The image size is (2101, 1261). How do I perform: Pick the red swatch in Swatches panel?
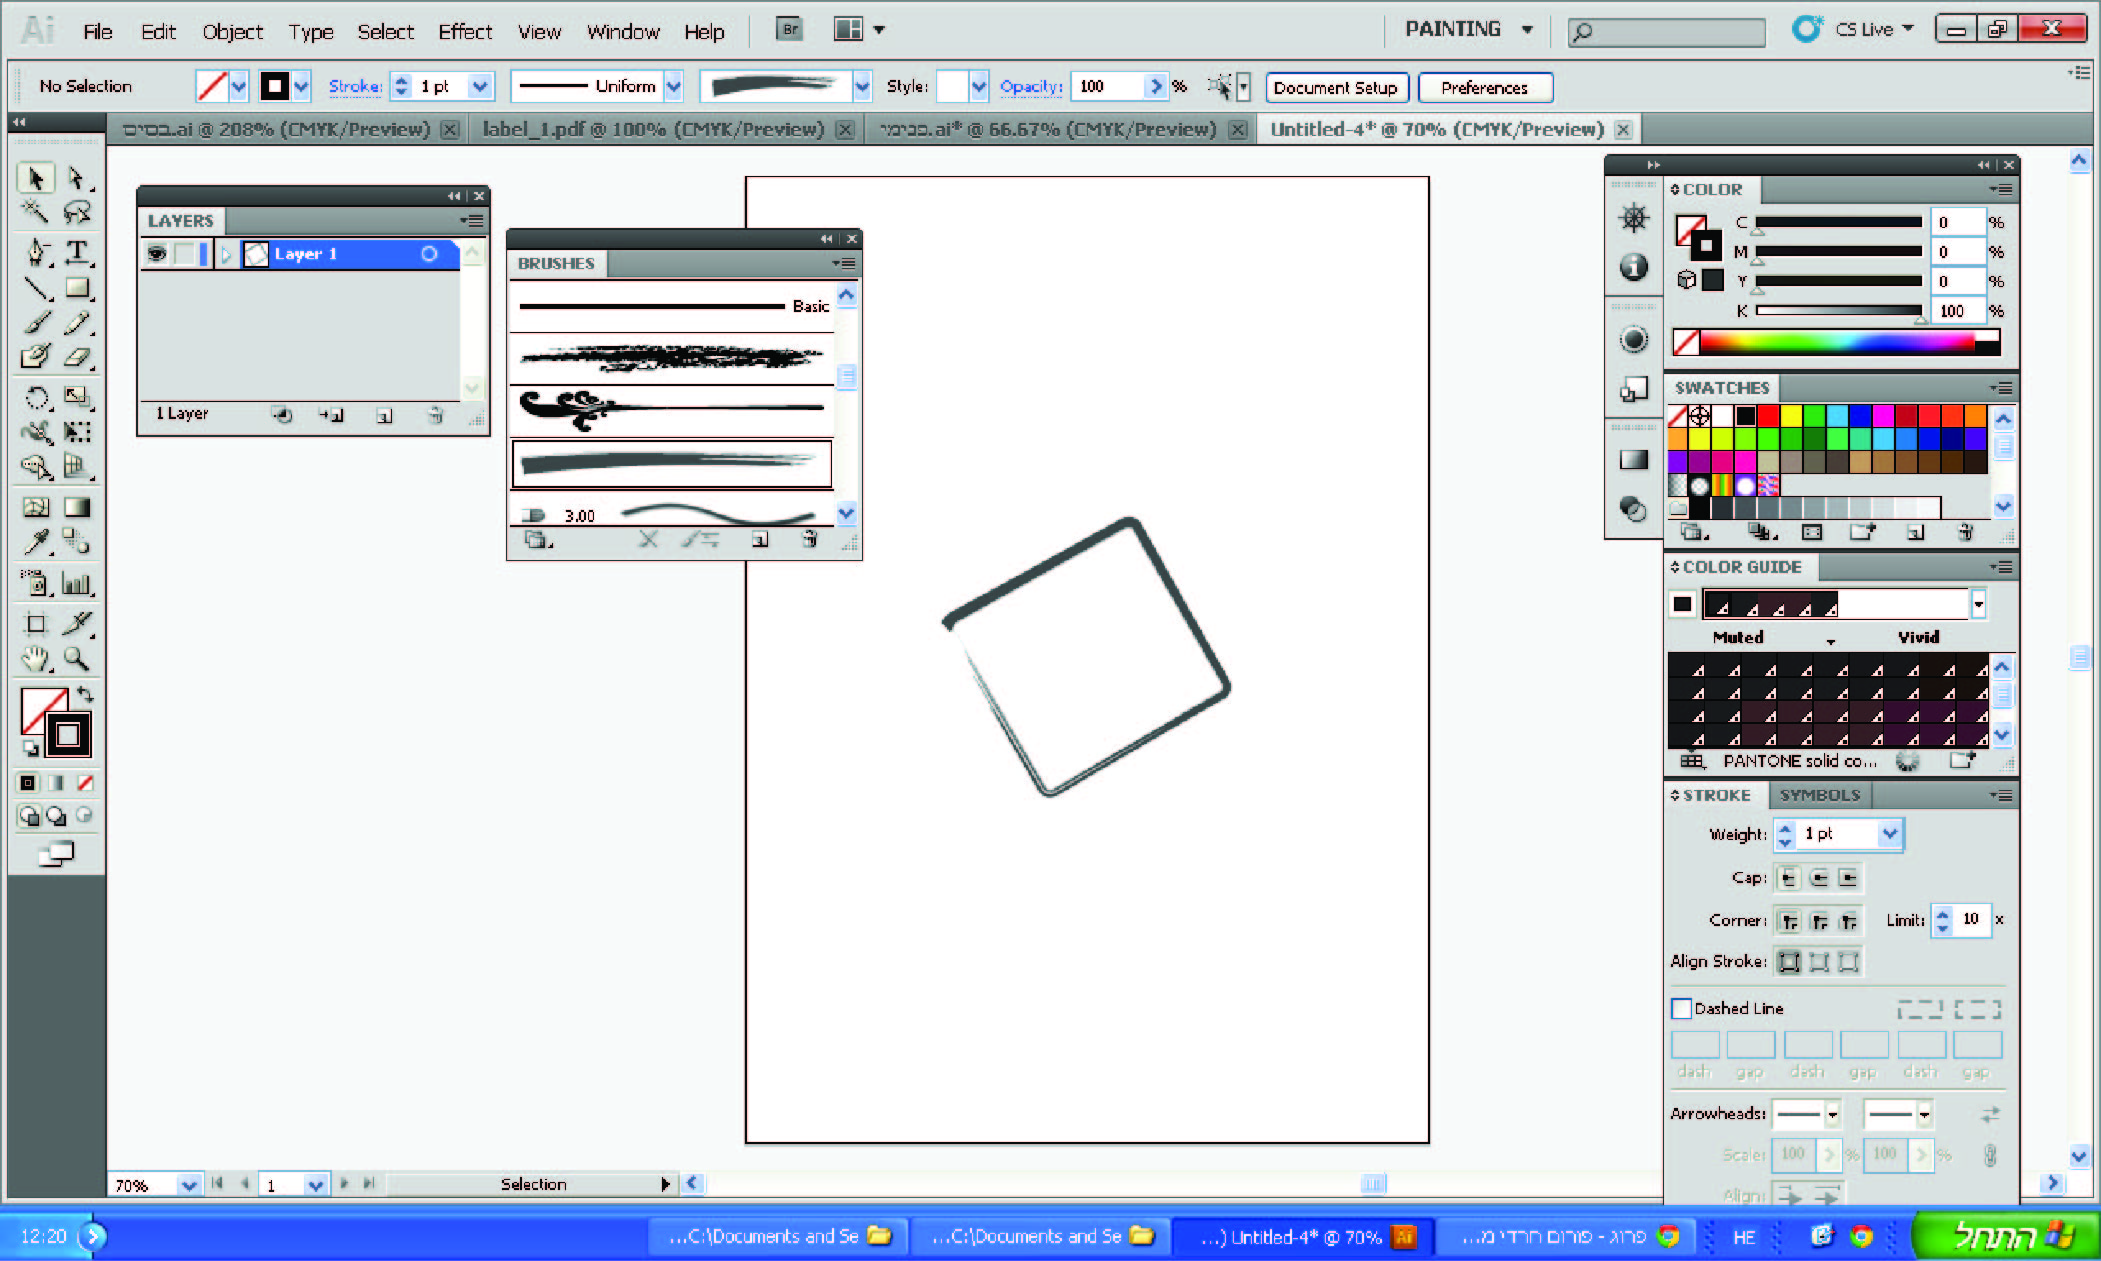1768,416
